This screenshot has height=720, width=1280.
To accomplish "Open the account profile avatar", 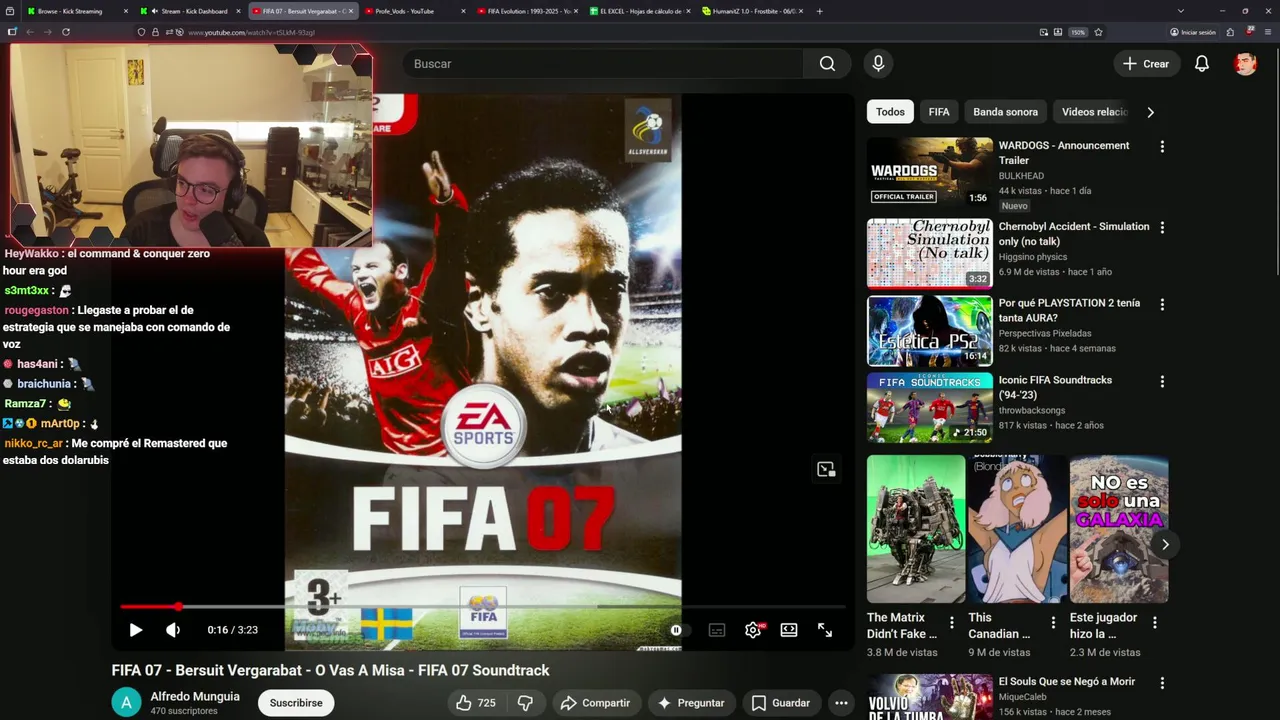I will click(1245, 64).
